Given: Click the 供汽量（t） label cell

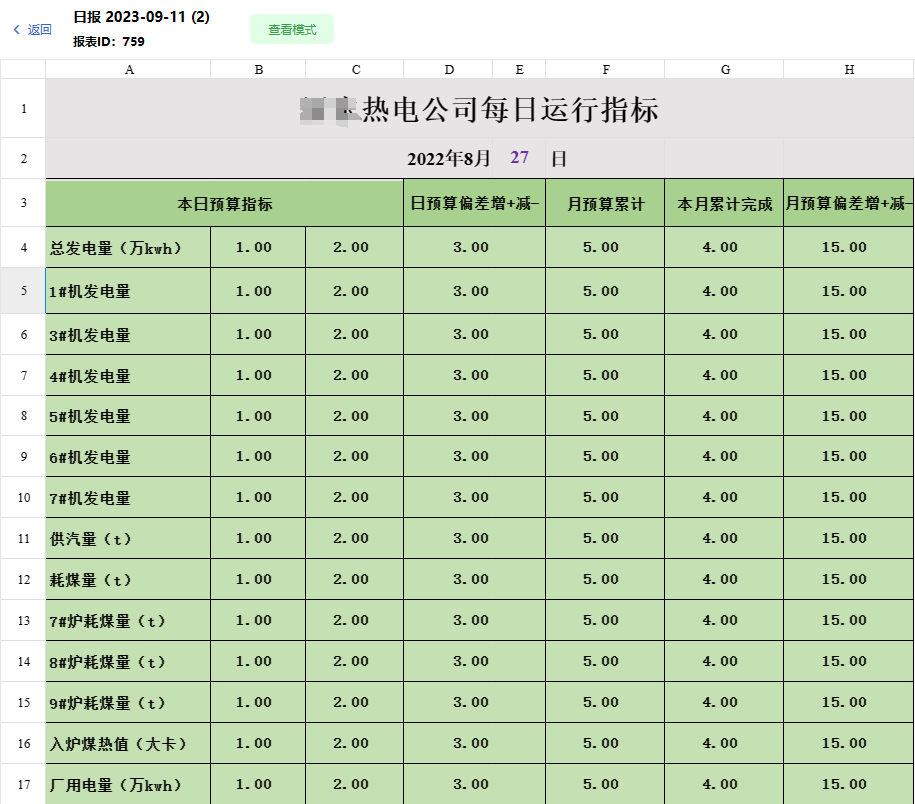Looking at the screenshot, I should pyautogui.click(x=127, y=538).
